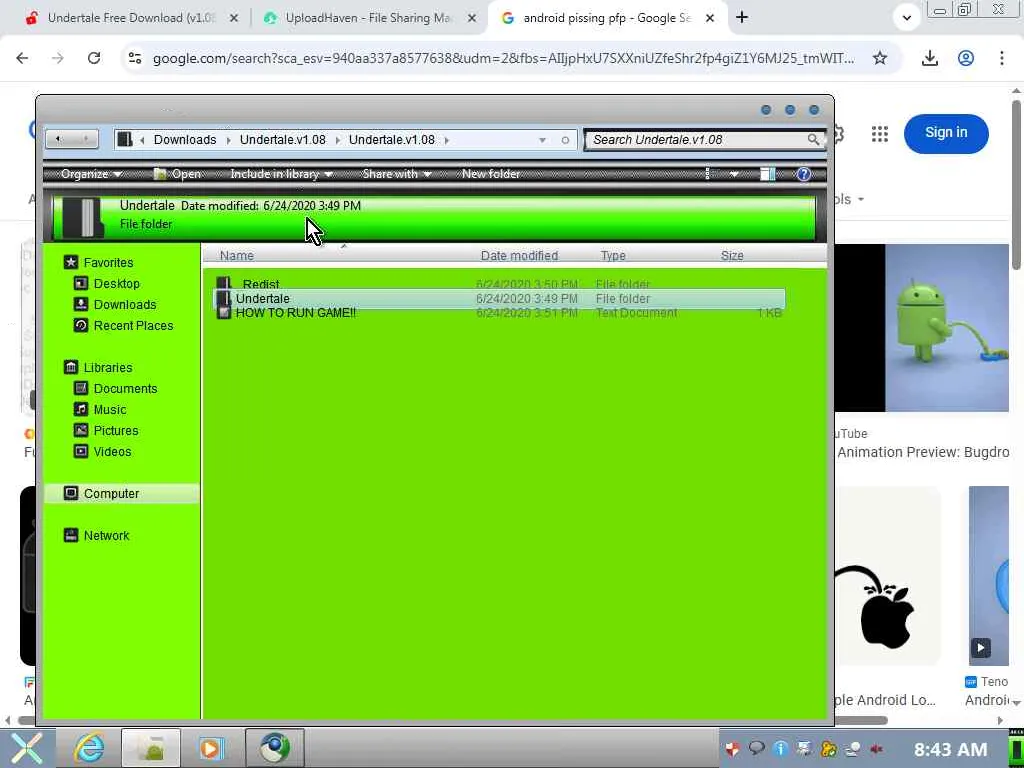Click the Chrome URL address field

point(503,58)
